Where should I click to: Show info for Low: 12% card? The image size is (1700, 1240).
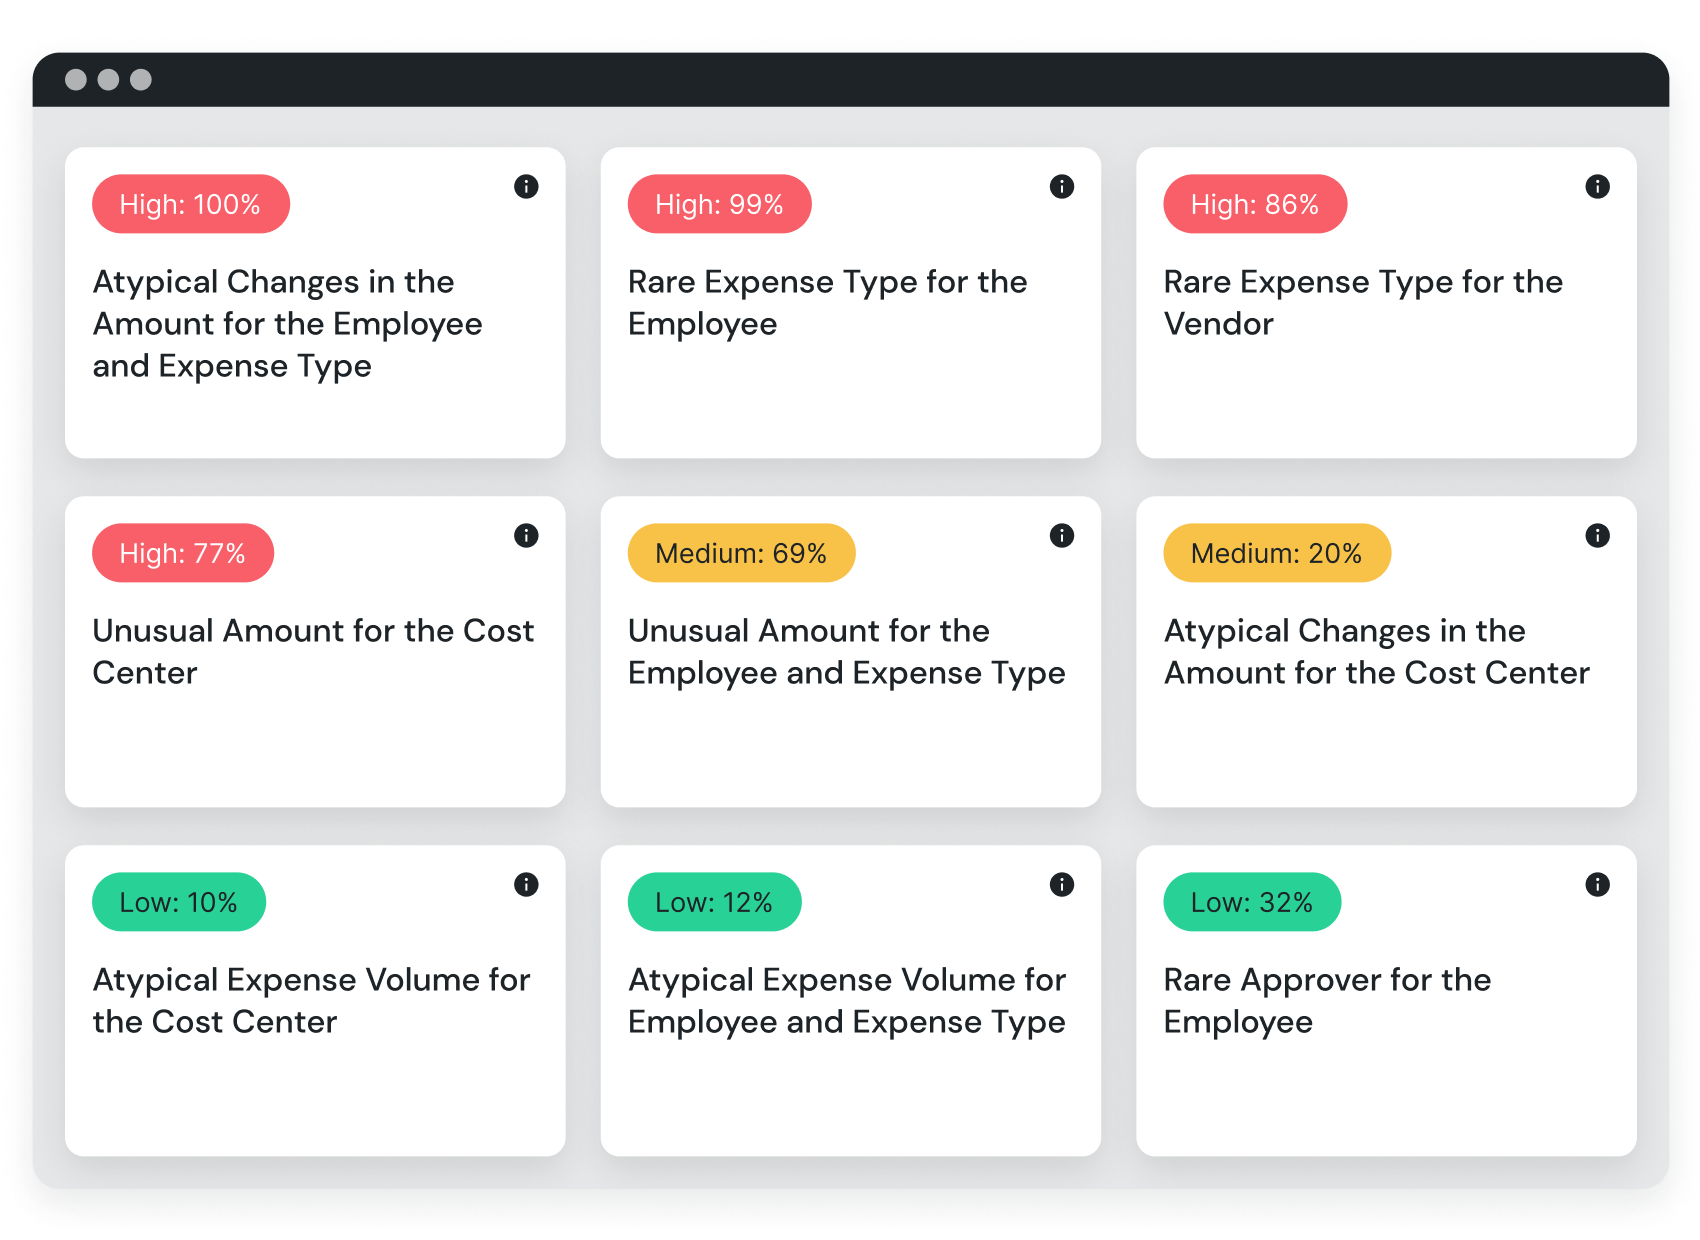point(1062,884)
